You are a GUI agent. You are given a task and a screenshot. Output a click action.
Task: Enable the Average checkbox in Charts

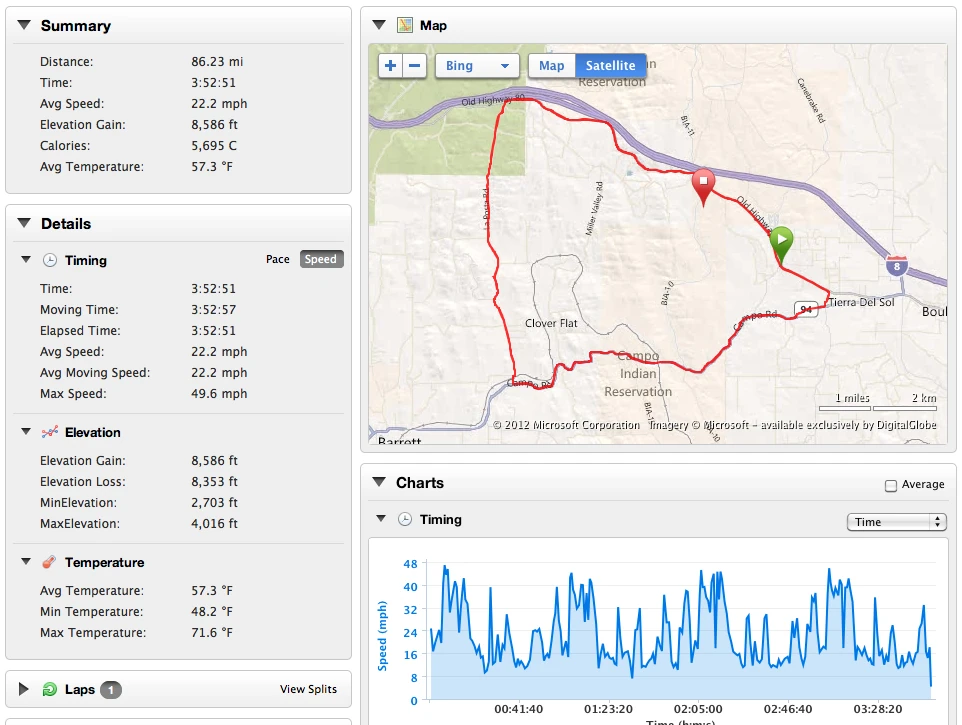click(891, 485)
